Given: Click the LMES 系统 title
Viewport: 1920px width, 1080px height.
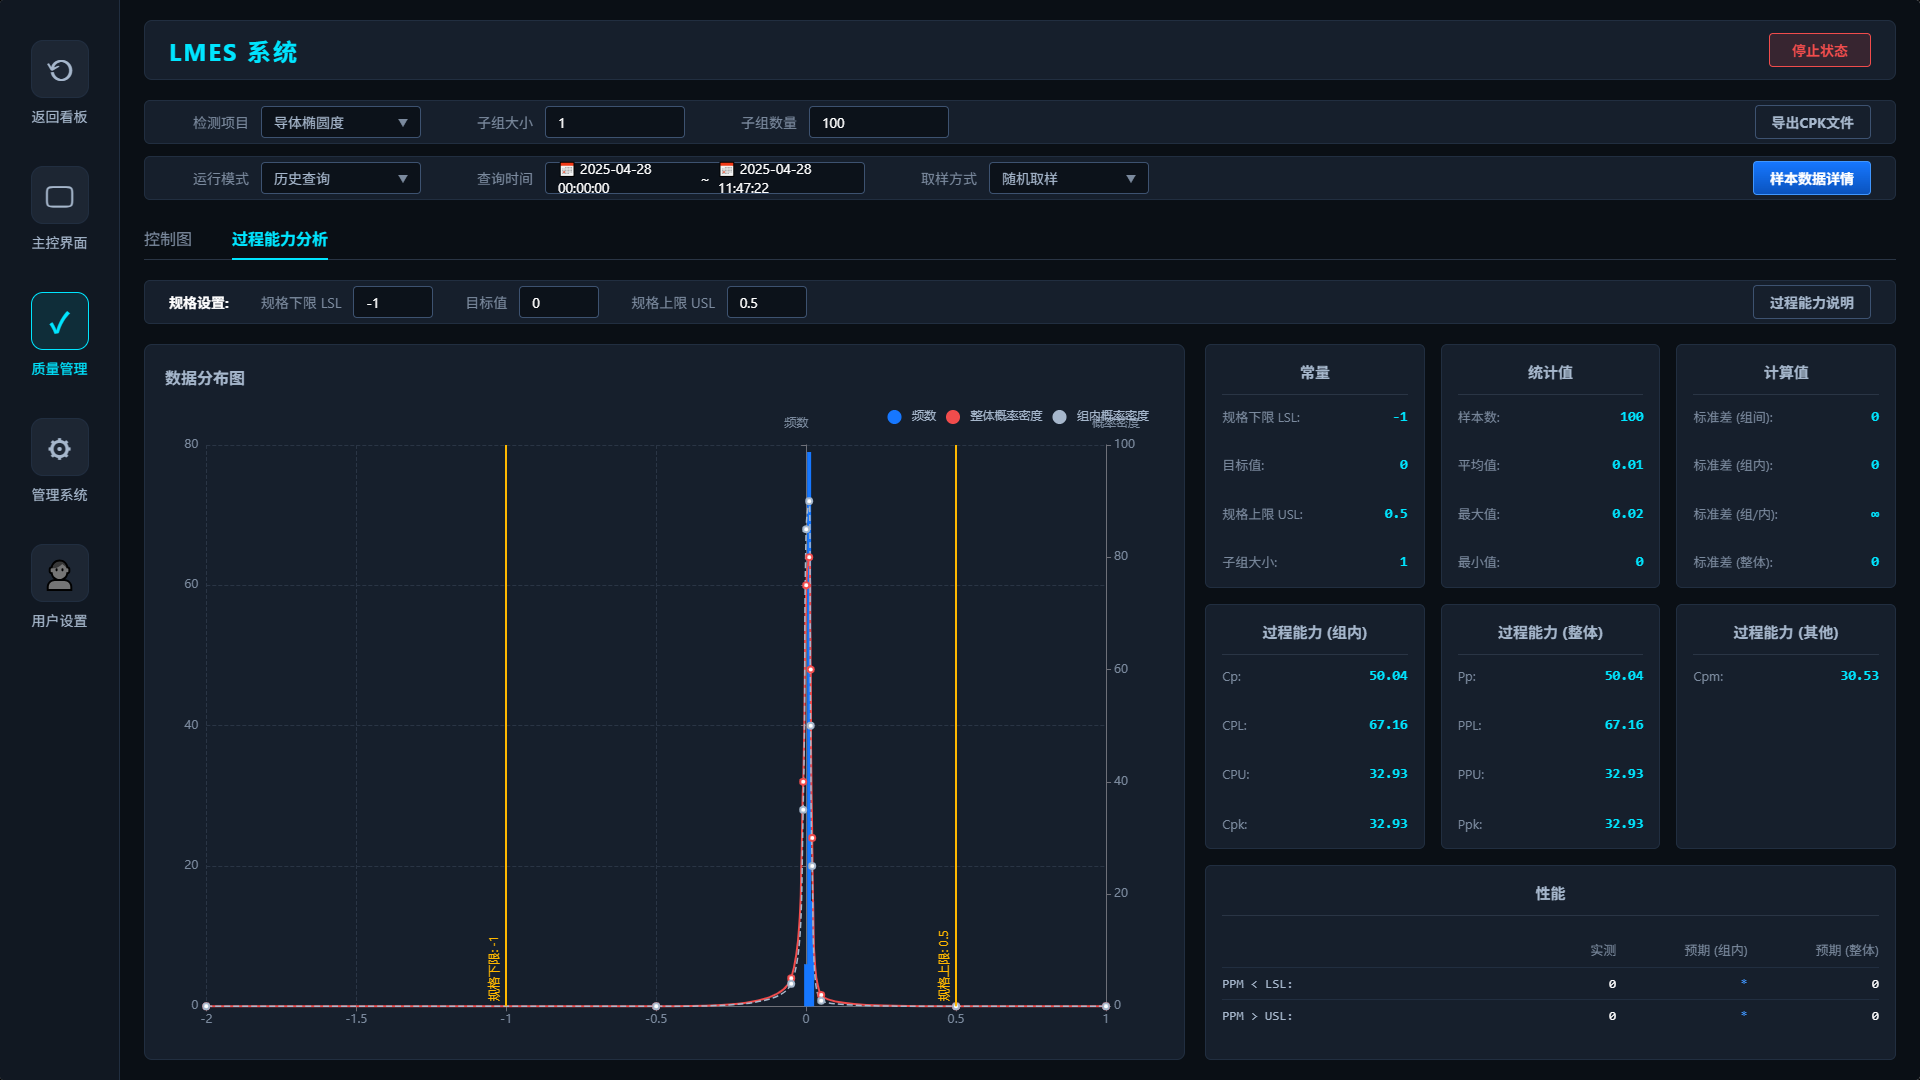Looking at the screenshot, I should tap(233, 52).
